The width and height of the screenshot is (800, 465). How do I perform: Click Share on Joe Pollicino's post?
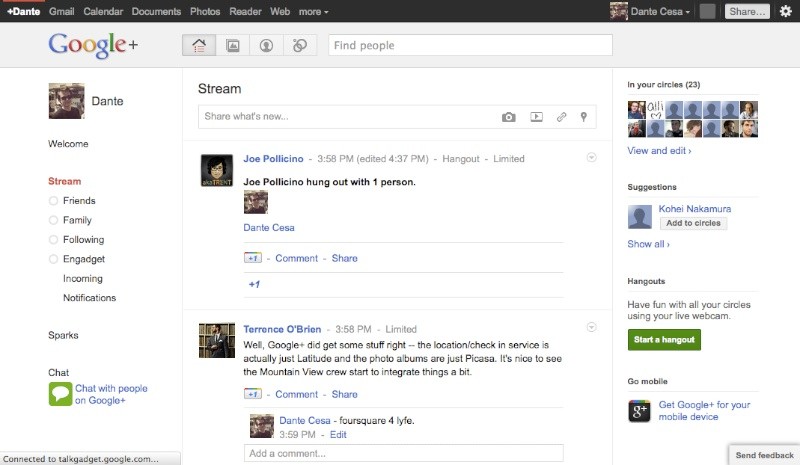pyautogui.click(x=344, y=258)
